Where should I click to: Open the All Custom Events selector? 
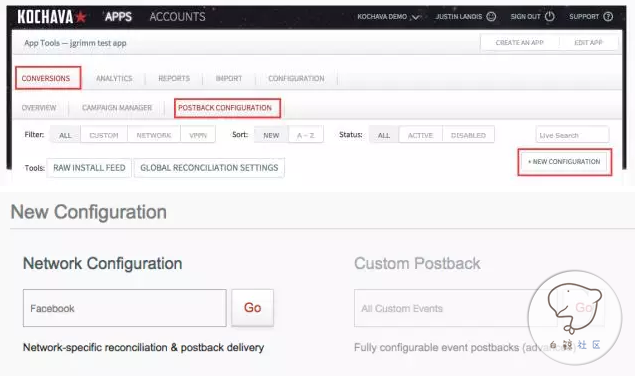[x=456, y=308]
